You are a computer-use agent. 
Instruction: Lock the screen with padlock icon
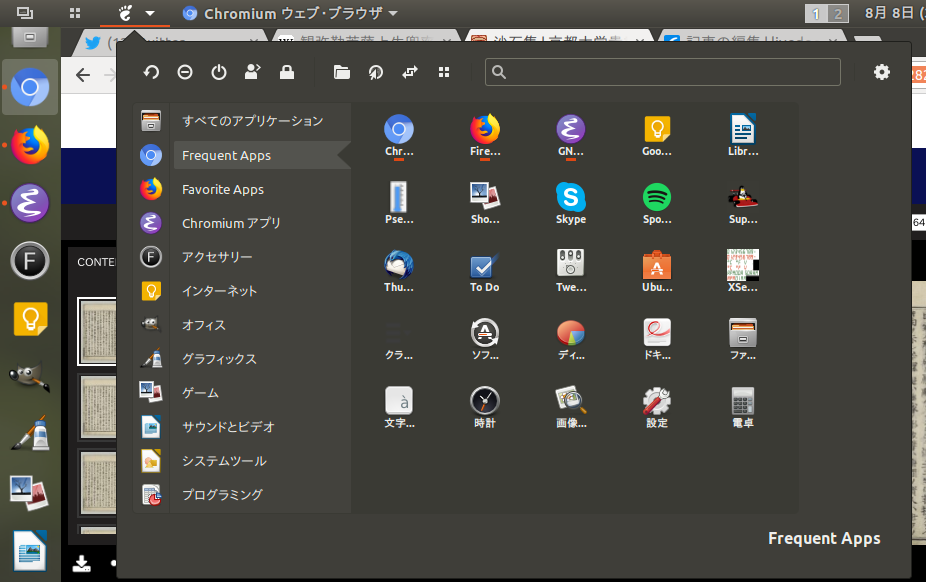point(287,72)
